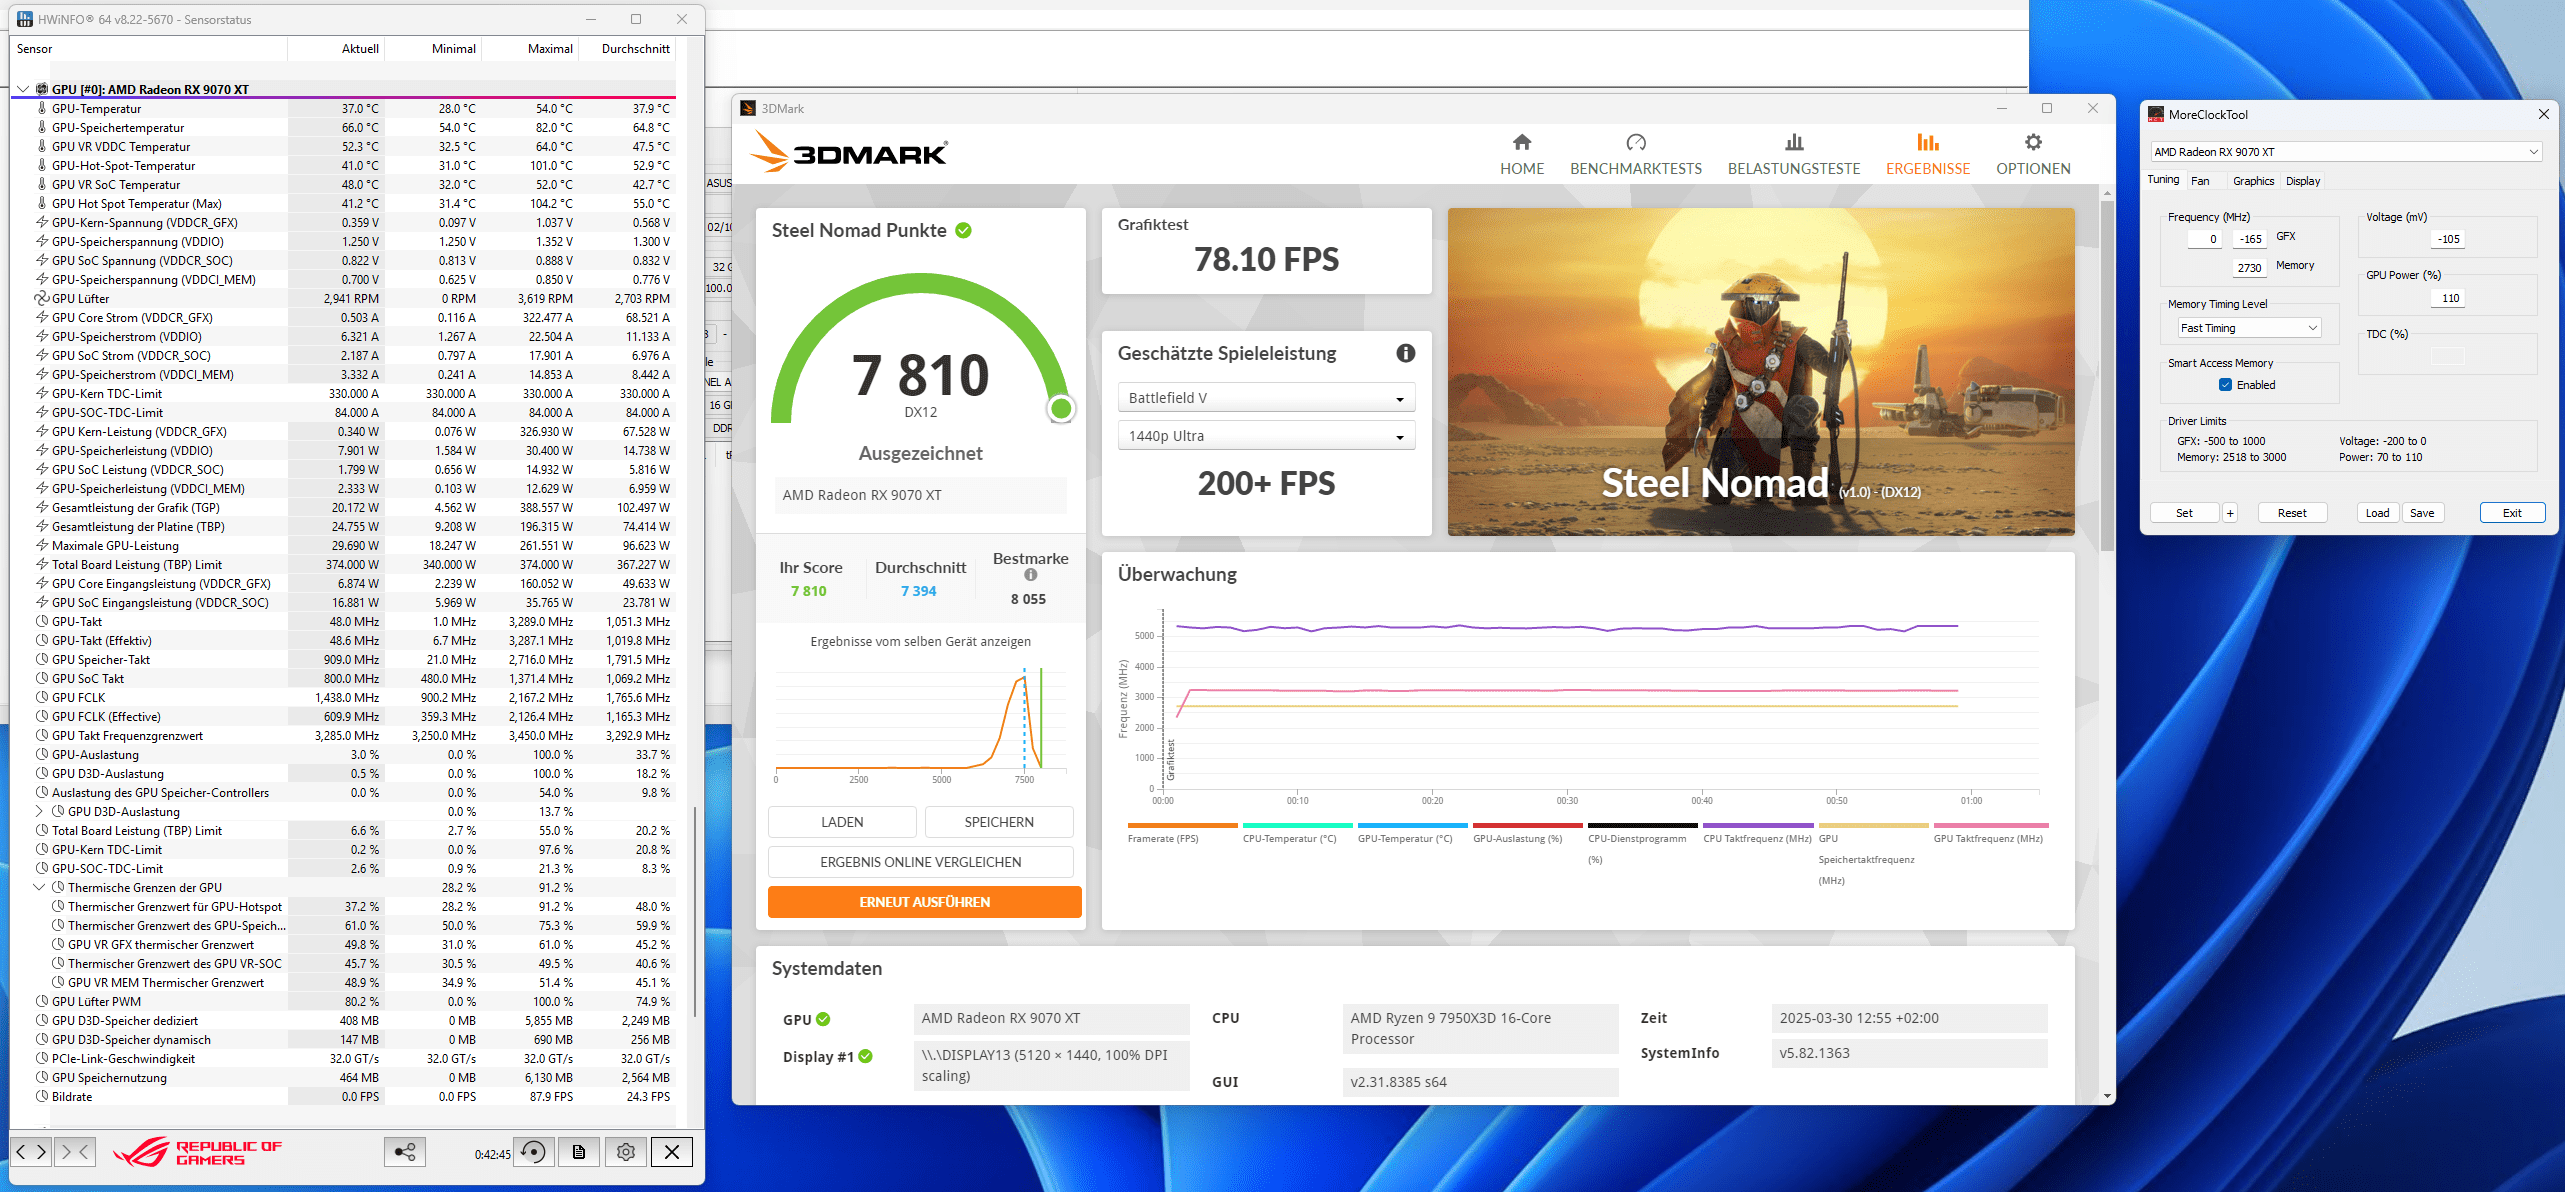
Task: Click the HWiNFO share/network icon button
Action: pyautogui.click(x=405, y=1152)
